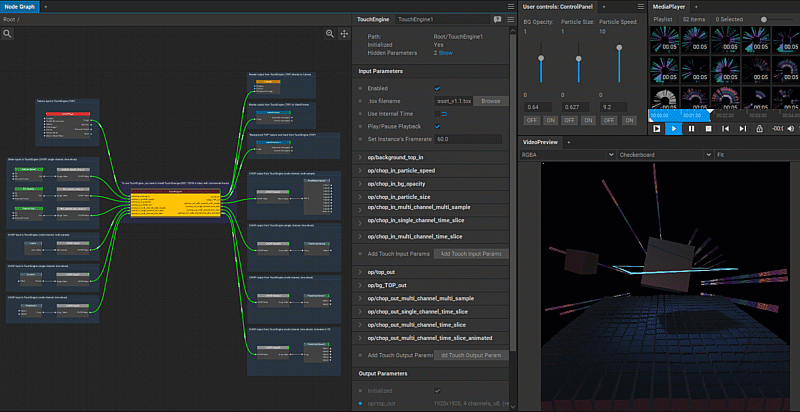Stop media playback
The width and height of the screenshot is (800, 412).
[x=708, y=128]
